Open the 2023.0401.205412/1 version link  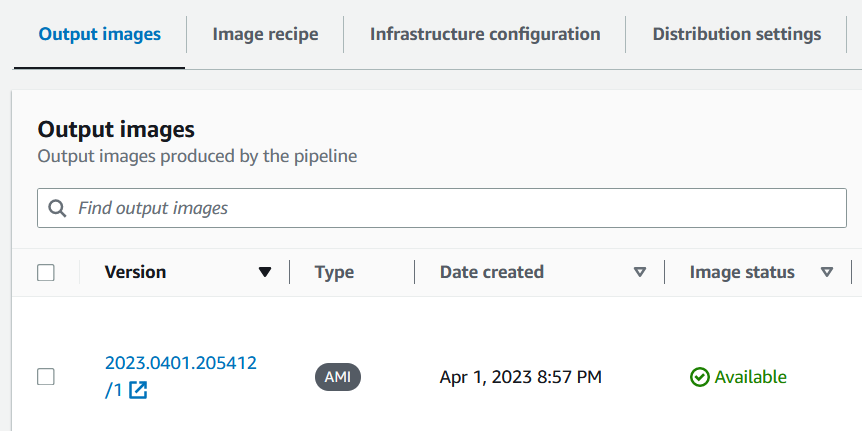[x=180, y=363]
